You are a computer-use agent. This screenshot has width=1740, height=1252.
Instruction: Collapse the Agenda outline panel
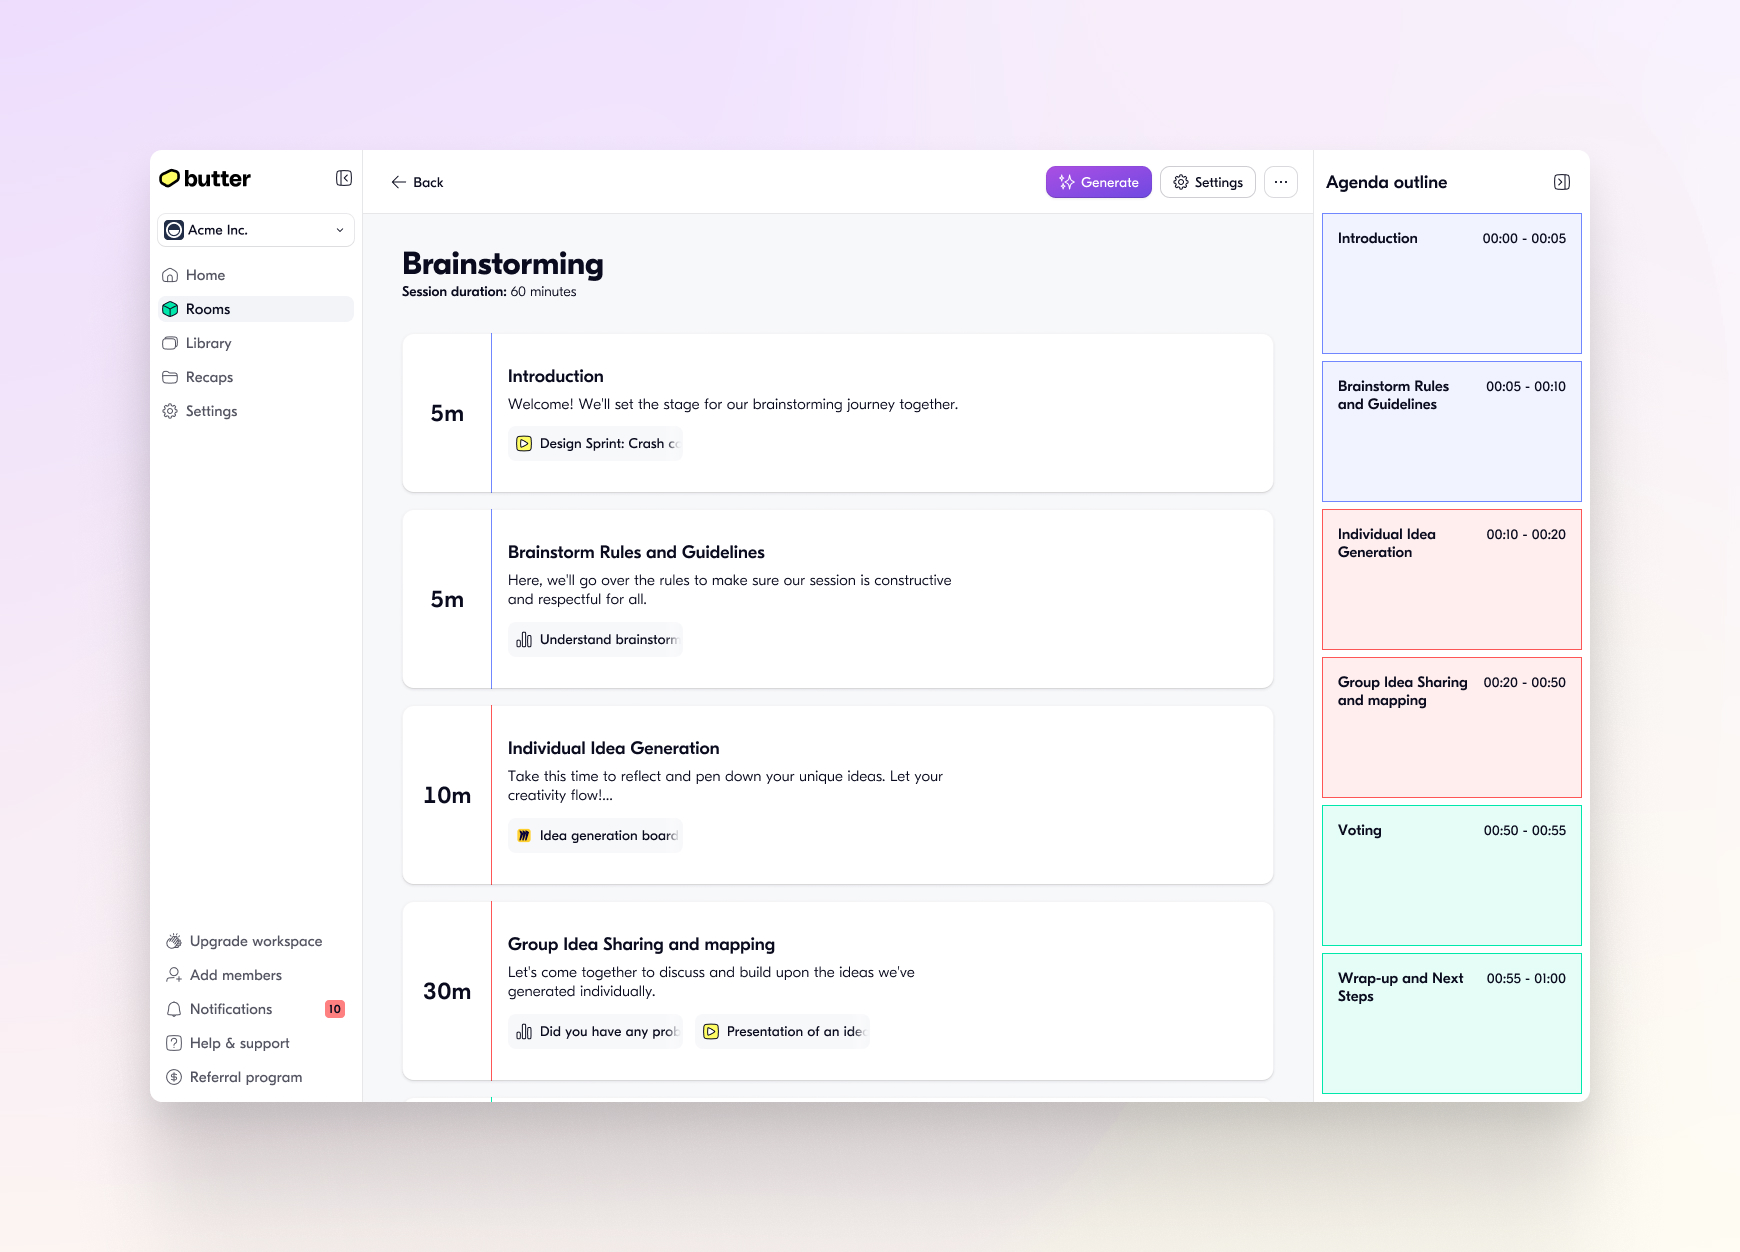click(1560, 182)
